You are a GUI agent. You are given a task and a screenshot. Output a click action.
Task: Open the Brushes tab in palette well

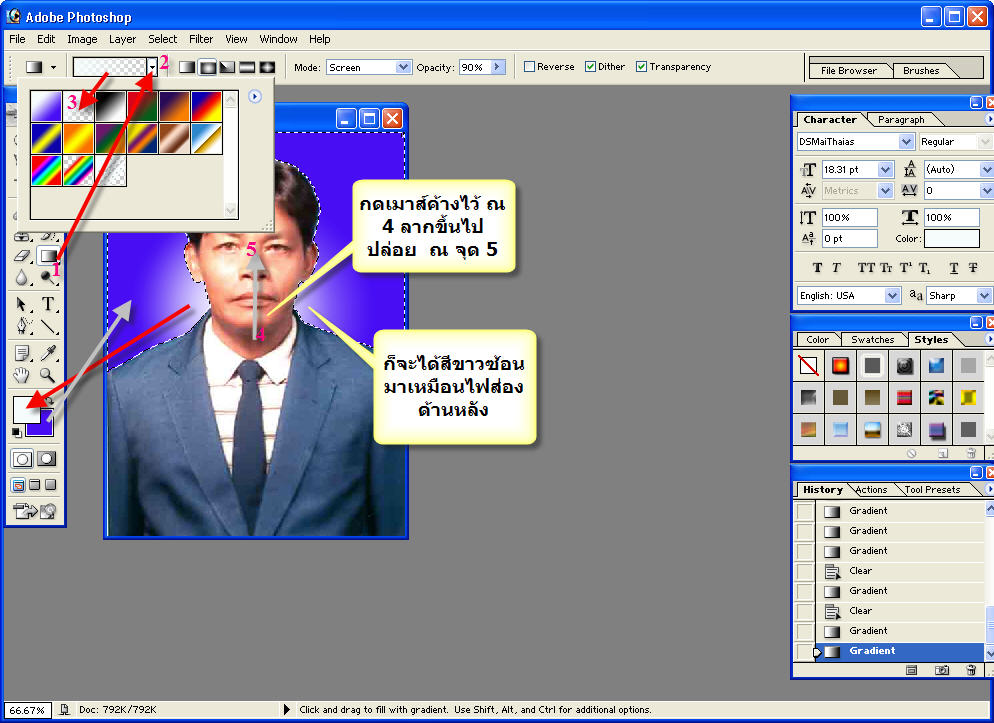[921, 71]
